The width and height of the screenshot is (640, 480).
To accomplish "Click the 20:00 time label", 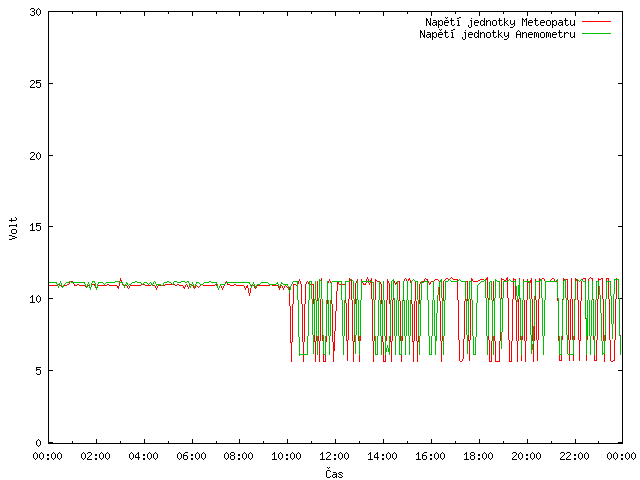I will 527,456.
